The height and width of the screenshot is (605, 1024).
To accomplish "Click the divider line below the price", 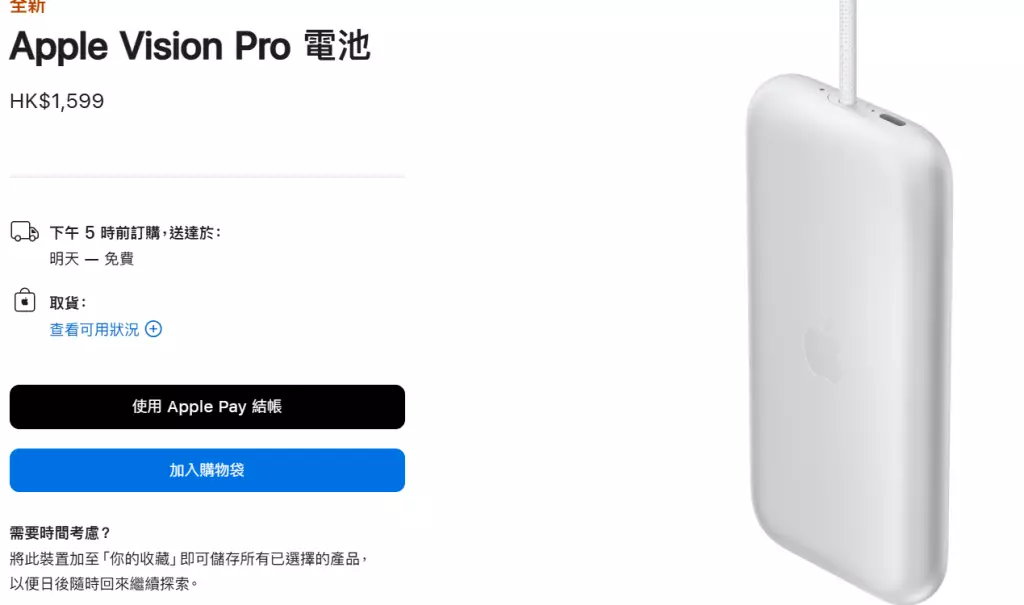I will coord(207,176).
